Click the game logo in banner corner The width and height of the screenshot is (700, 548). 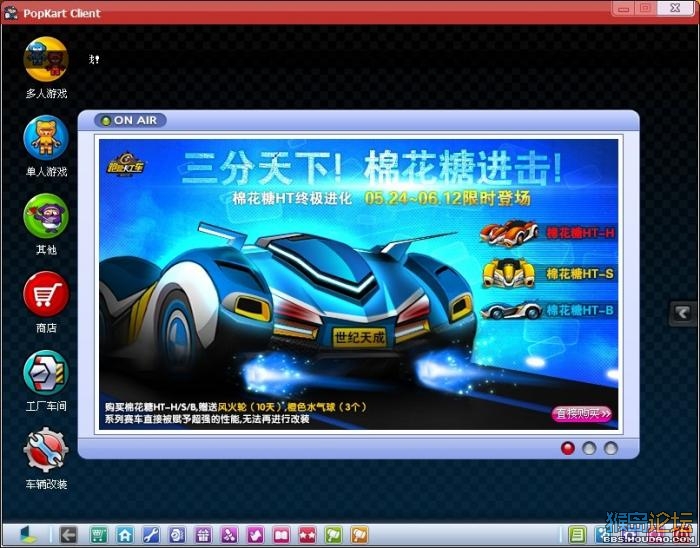125,164
